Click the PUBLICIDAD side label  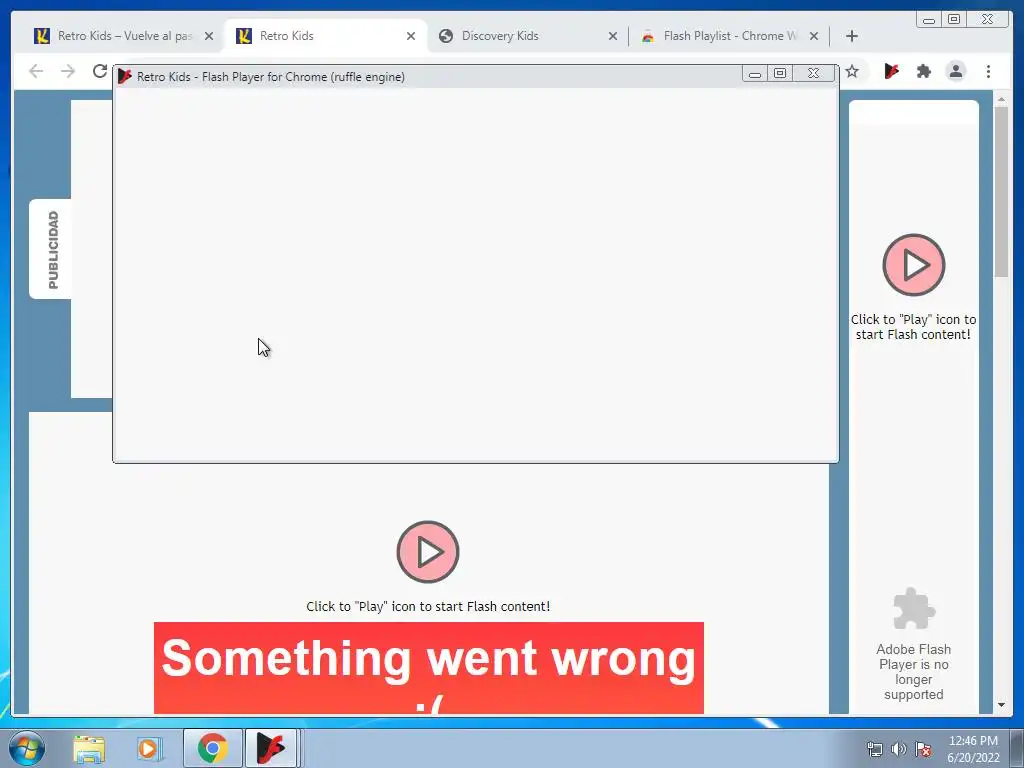52,249
